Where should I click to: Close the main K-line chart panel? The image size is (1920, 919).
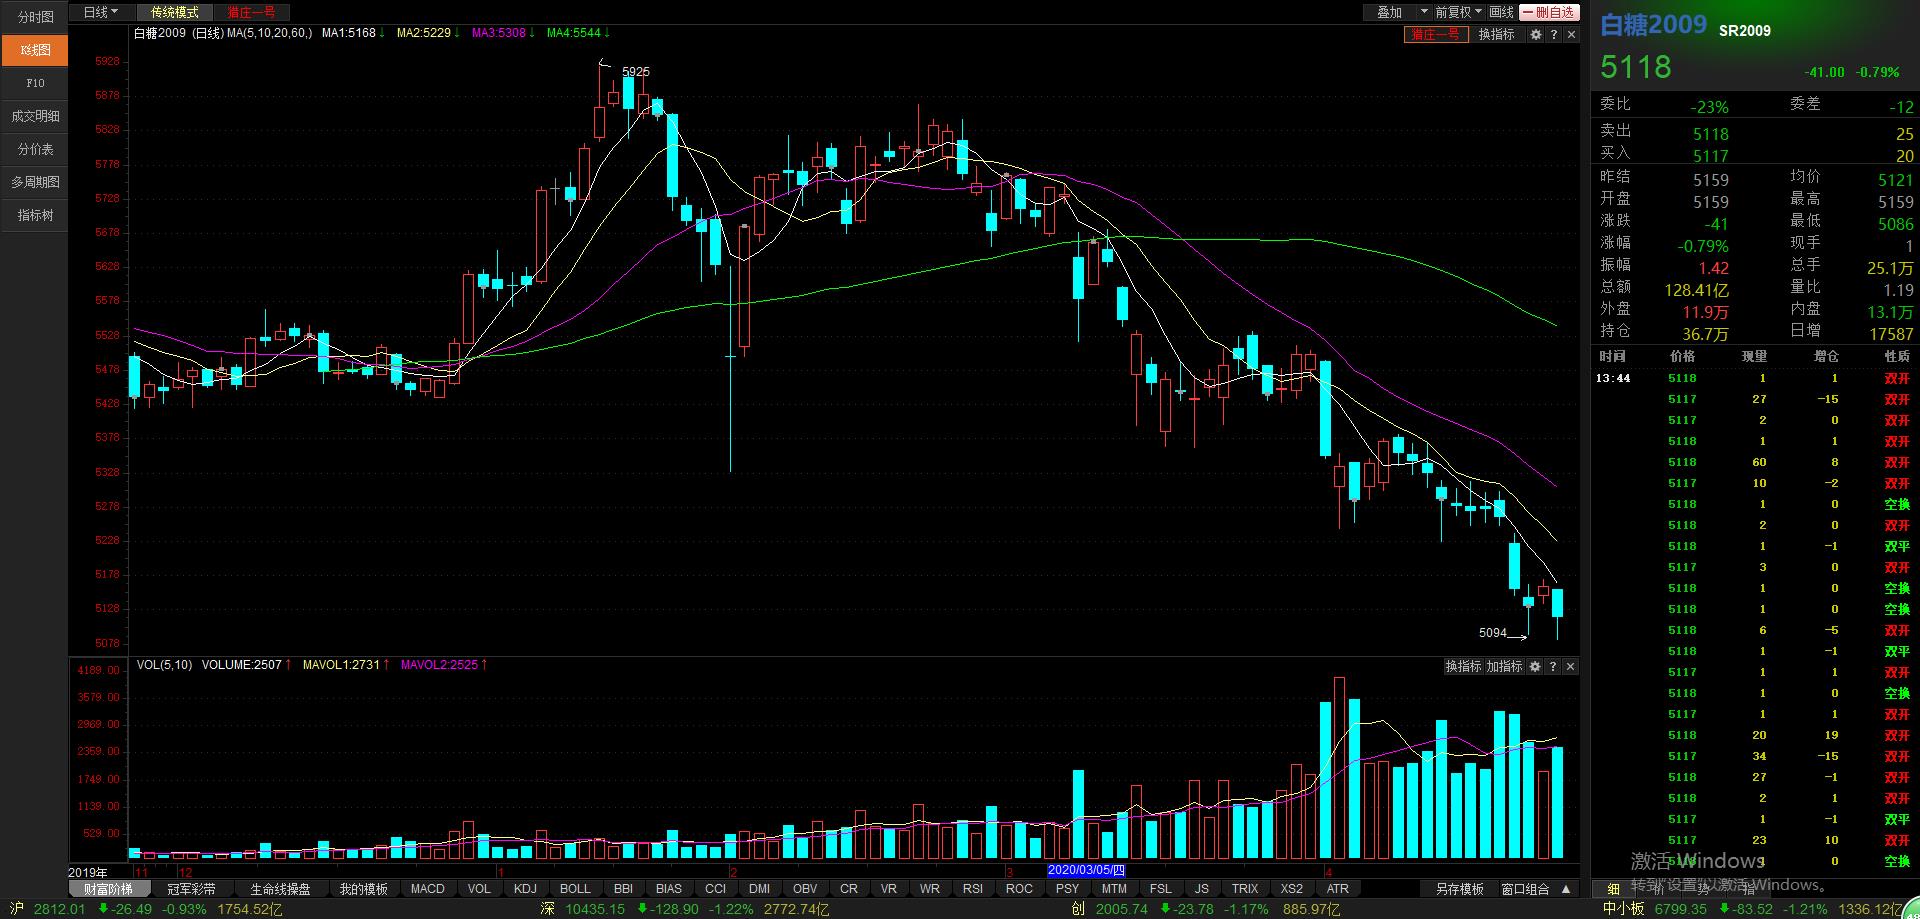click(x=1571, y=34)
